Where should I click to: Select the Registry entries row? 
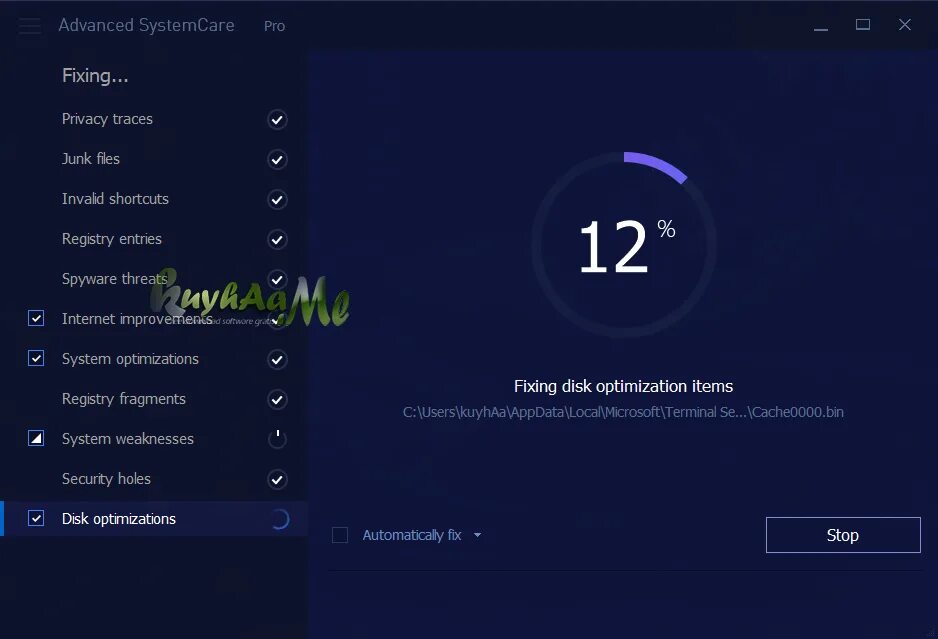(154, 239)
